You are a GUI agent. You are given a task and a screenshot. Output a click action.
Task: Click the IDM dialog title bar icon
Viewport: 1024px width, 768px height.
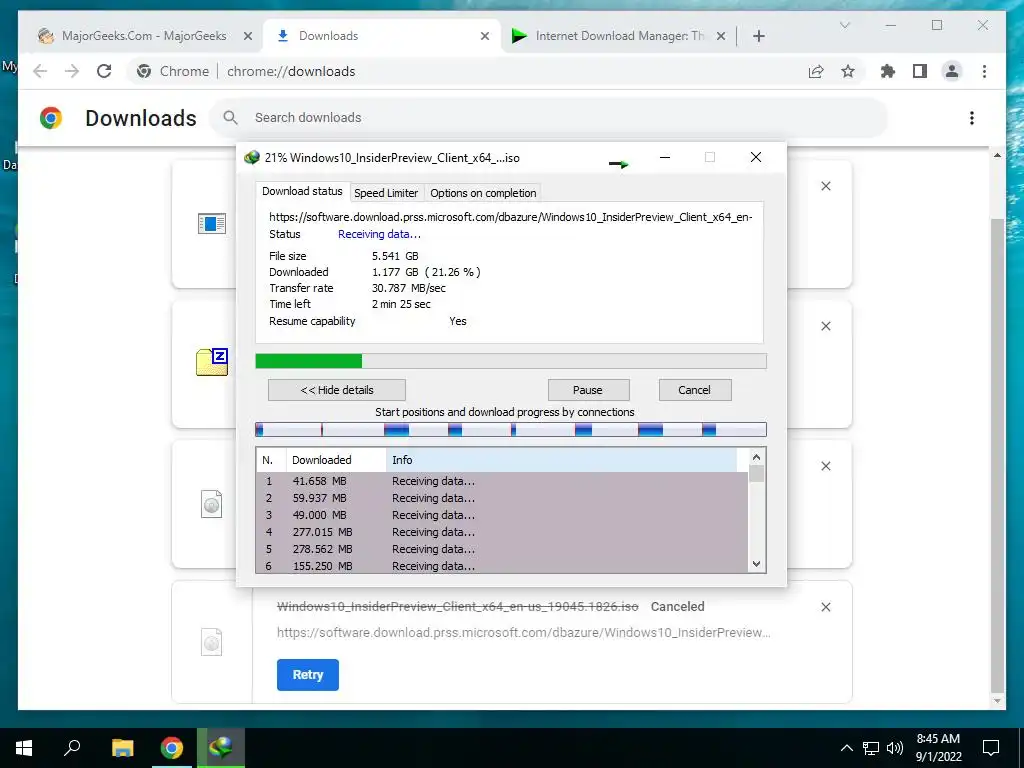[251, 157]
